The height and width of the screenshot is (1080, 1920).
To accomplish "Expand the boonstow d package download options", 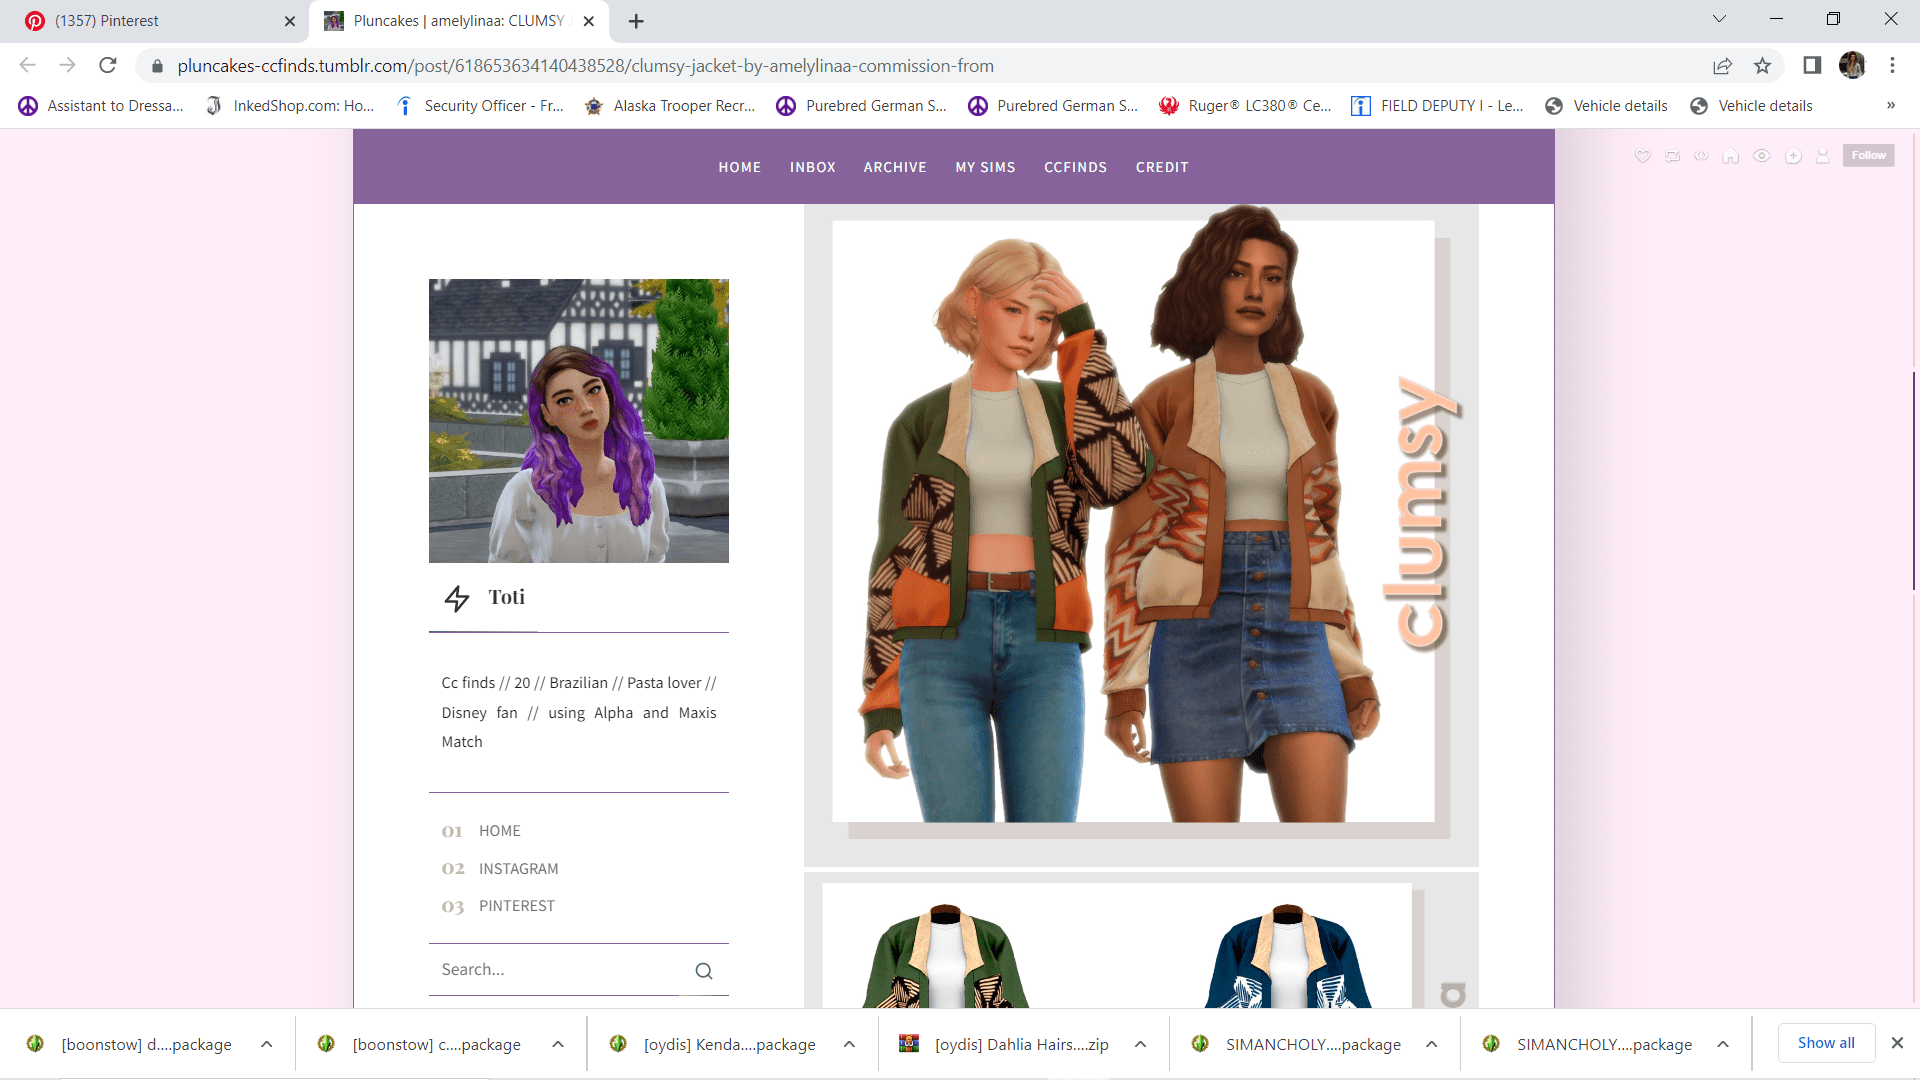I will 267,1044.
